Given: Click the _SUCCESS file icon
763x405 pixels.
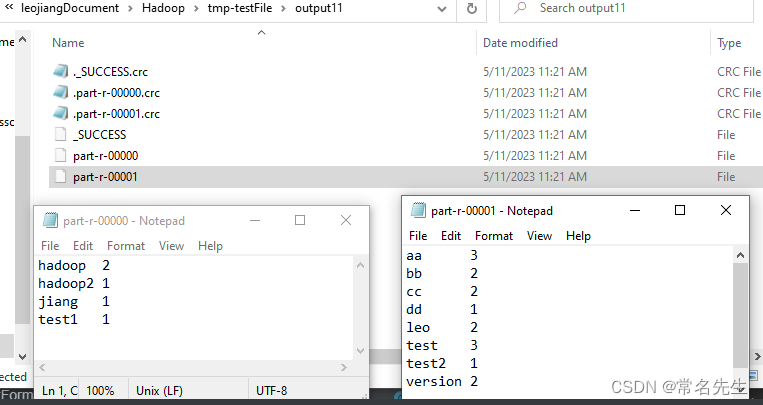Looking at the screenshot, I should [60, 134].
